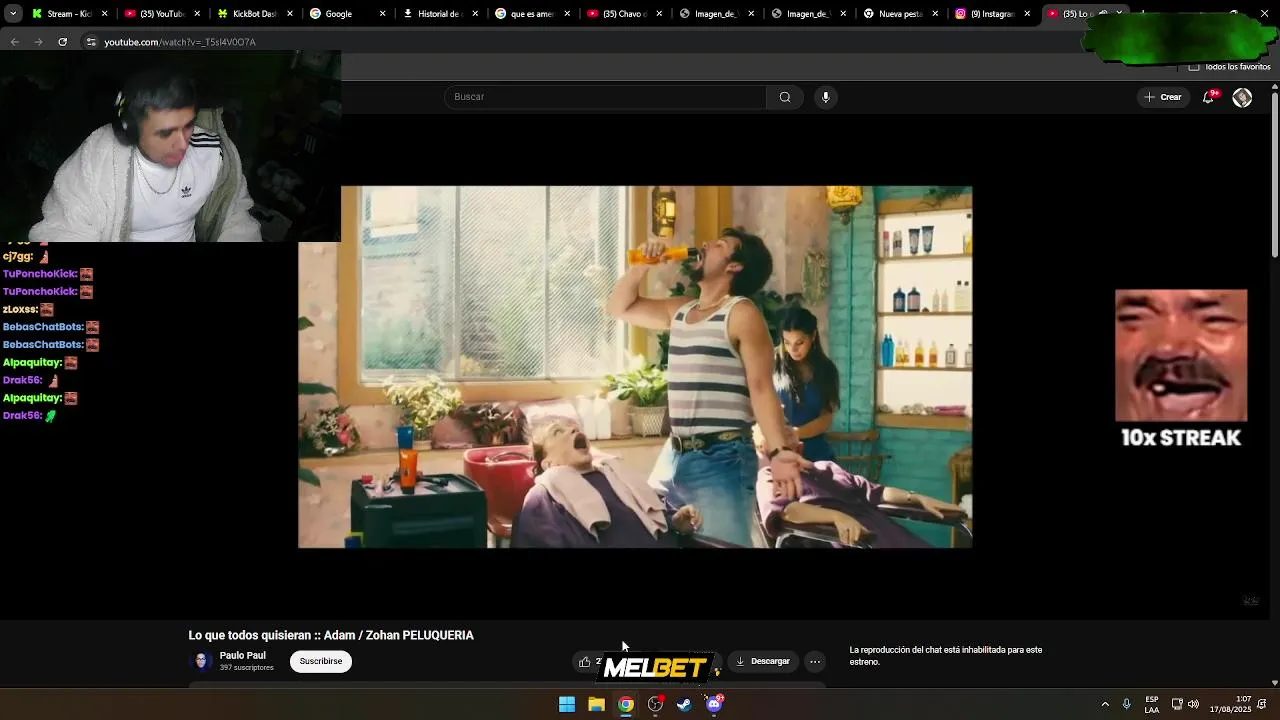Click the Paulo Paul channel avatar

tap(201, 661)
